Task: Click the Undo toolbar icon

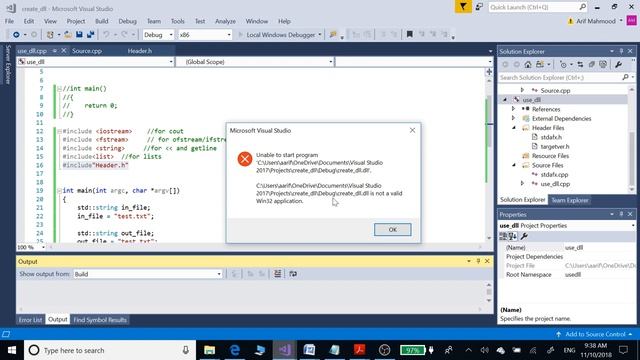Action: point(106,35)
